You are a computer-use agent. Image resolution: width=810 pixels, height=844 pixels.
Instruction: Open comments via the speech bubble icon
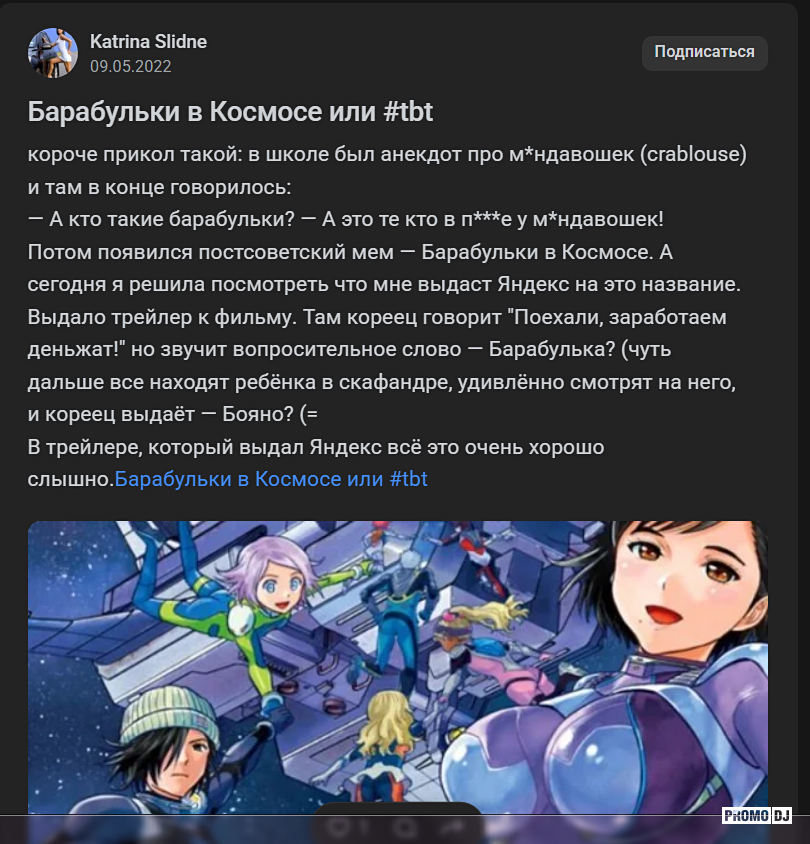[405, 826]
